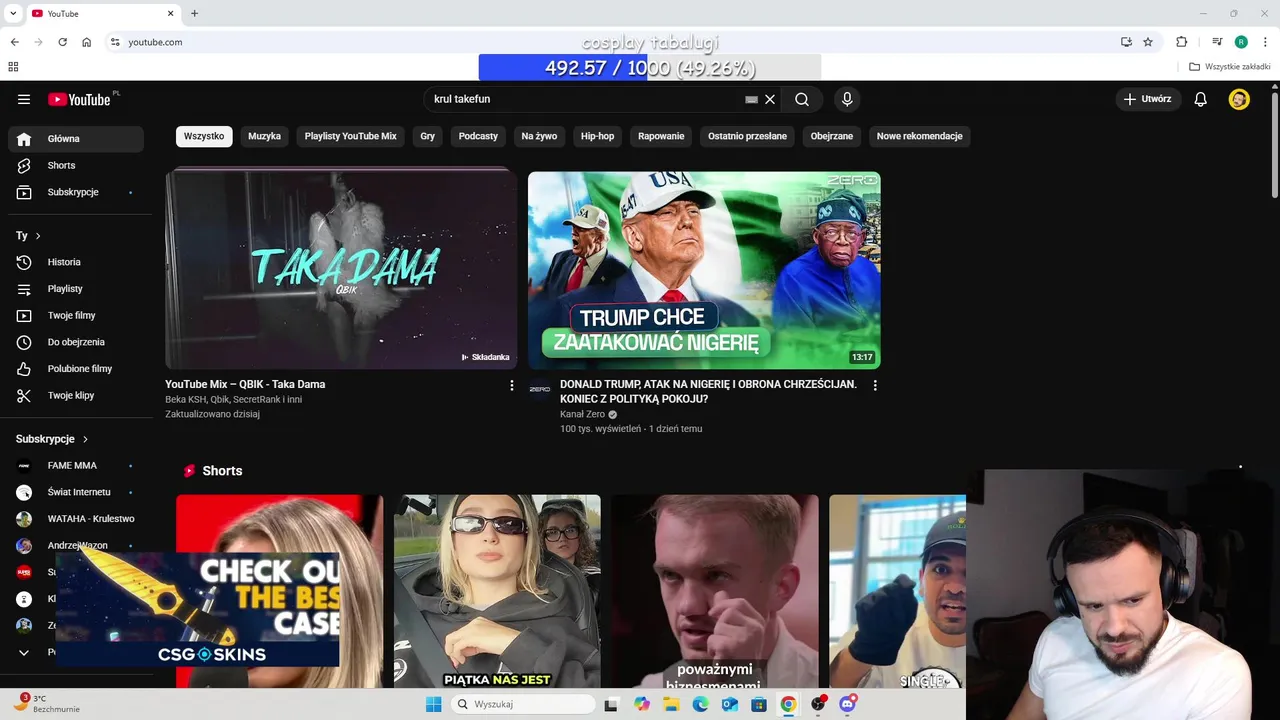Open Playlisty in the sidebar

pyautogui.click(x=76, y=289)
